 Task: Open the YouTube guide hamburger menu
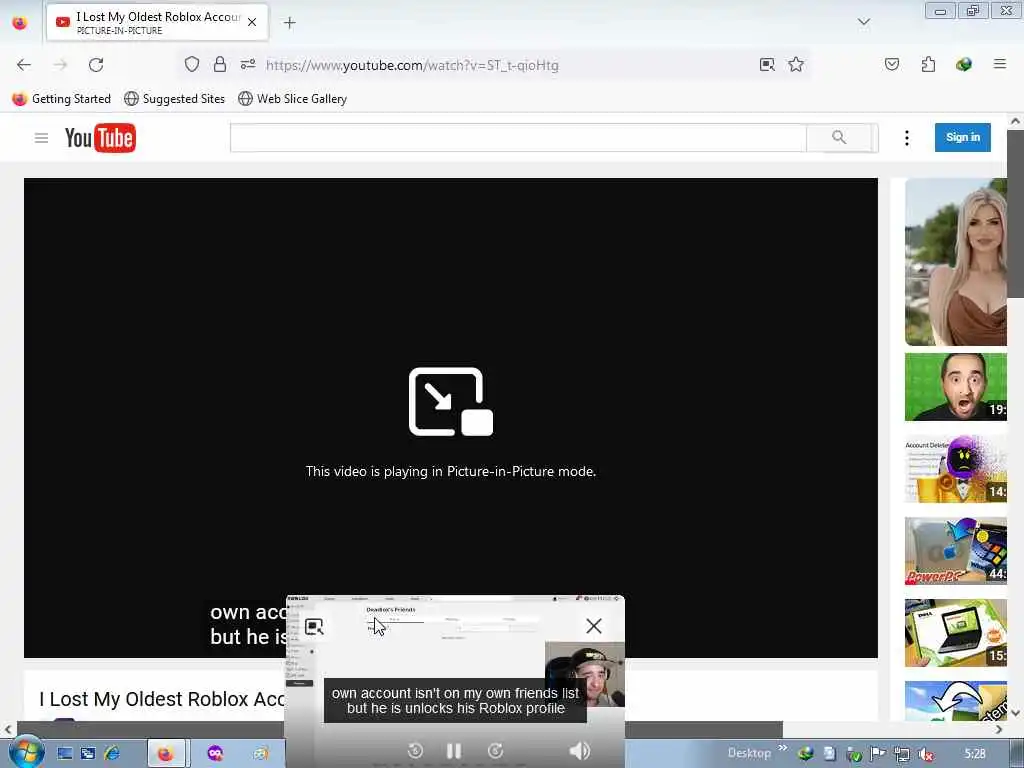[41, 138]
